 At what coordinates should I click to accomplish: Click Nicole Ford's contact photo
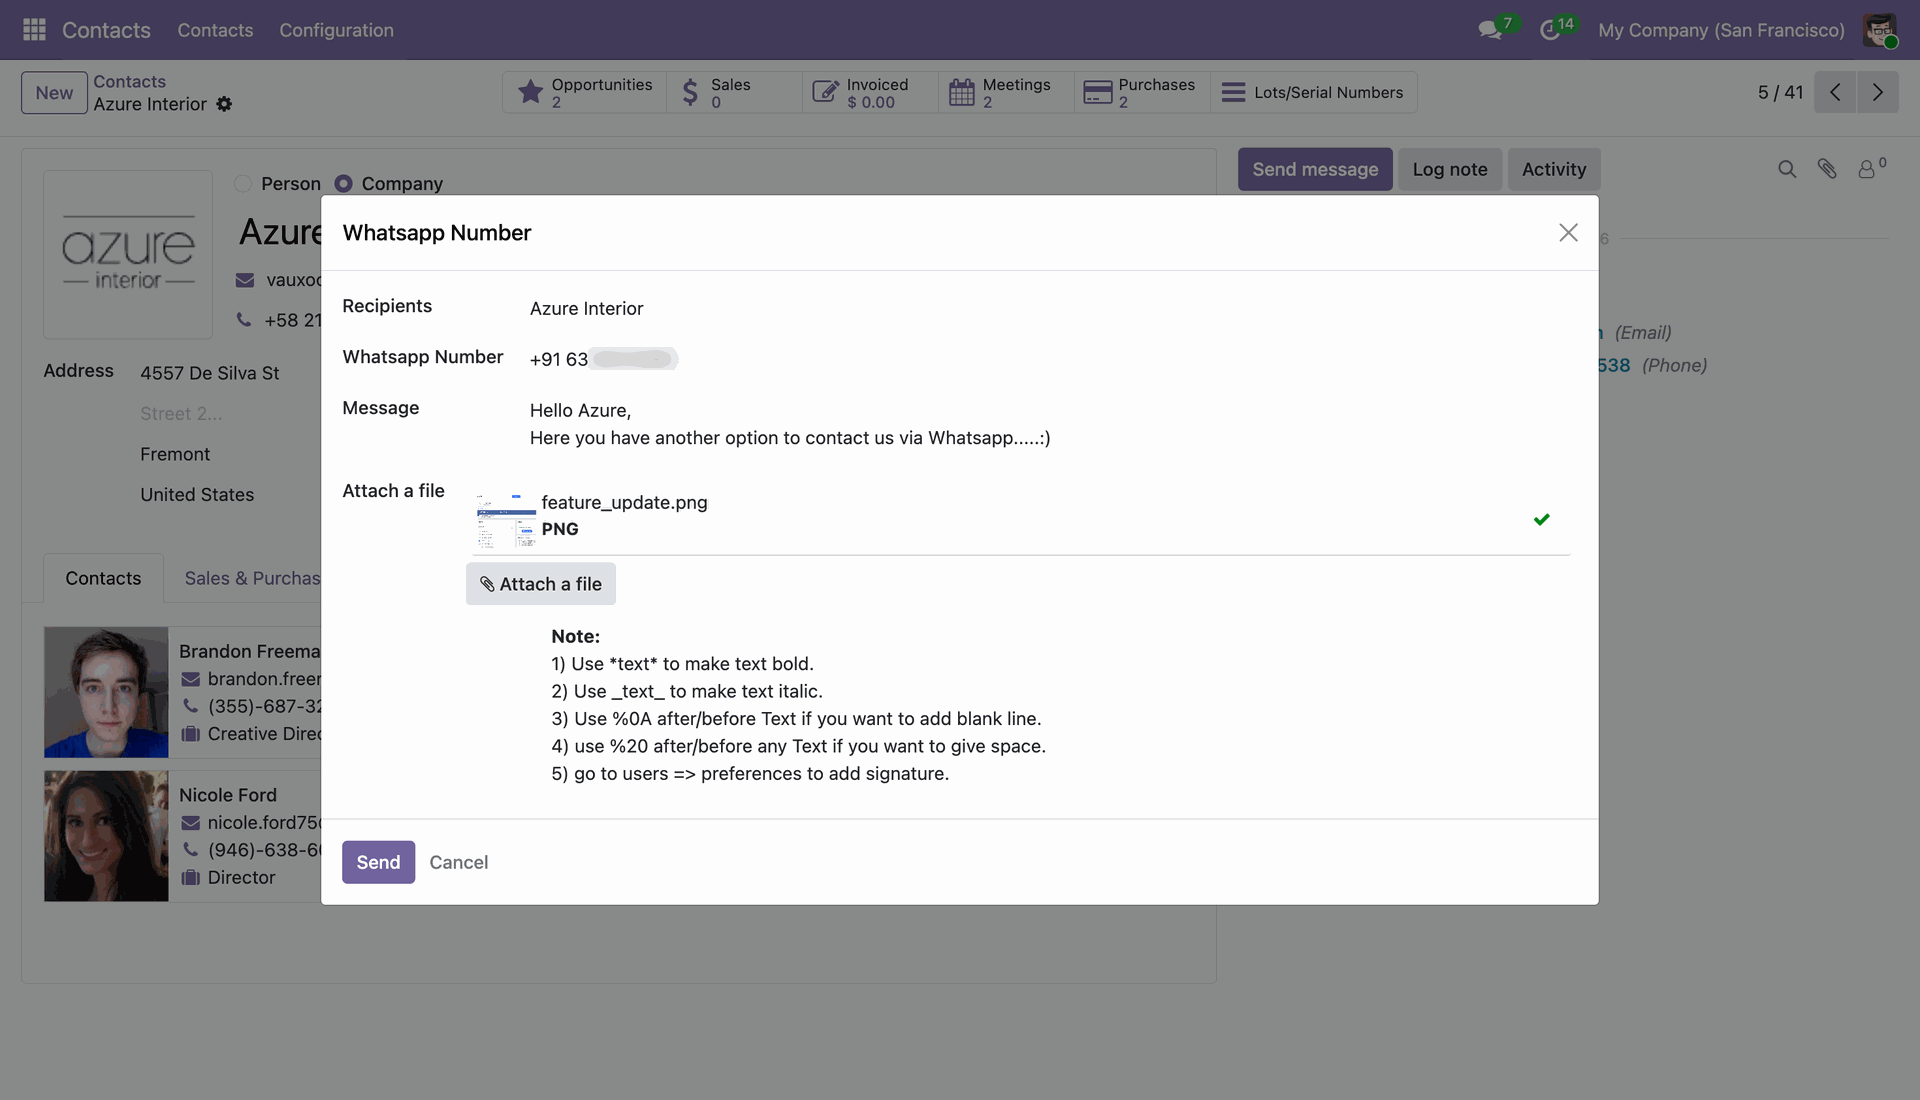pyautogui.click(x=106, y=836)
